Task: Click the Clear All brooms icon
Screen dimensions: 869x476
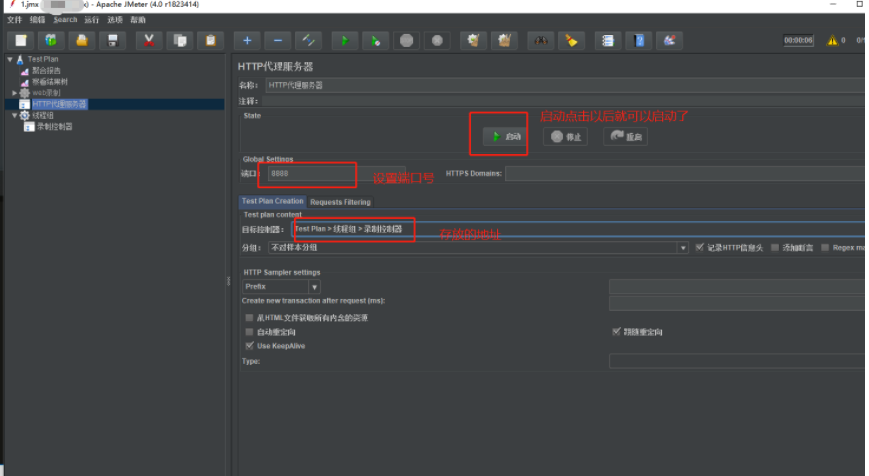Action: click(504, 40)
